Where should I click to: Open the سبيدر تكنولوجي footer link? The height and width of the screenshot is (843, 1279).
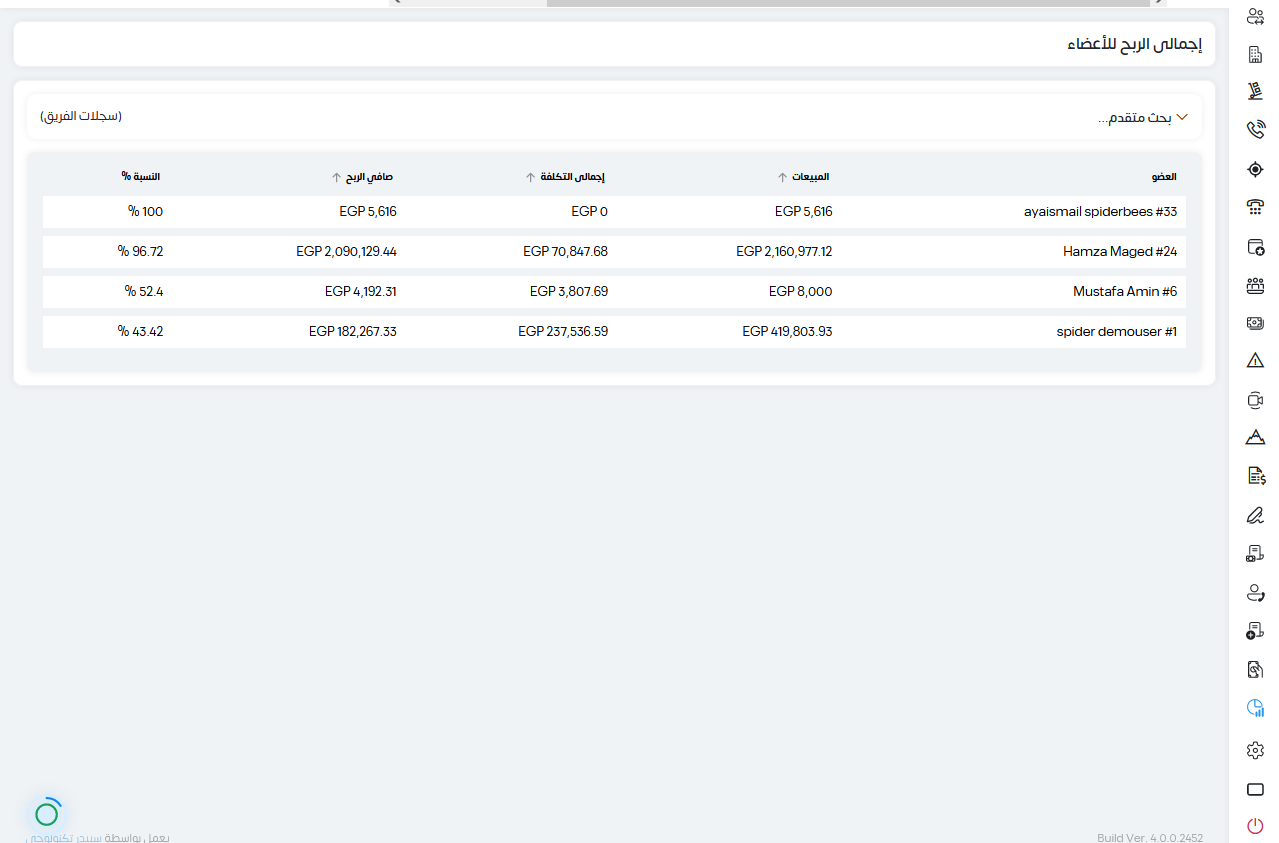[x=63, y=837]
